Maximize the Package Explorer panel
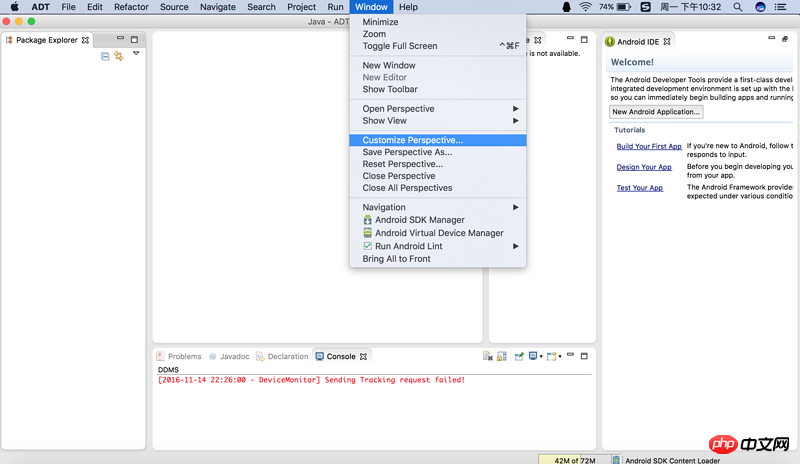 [134, 39]
